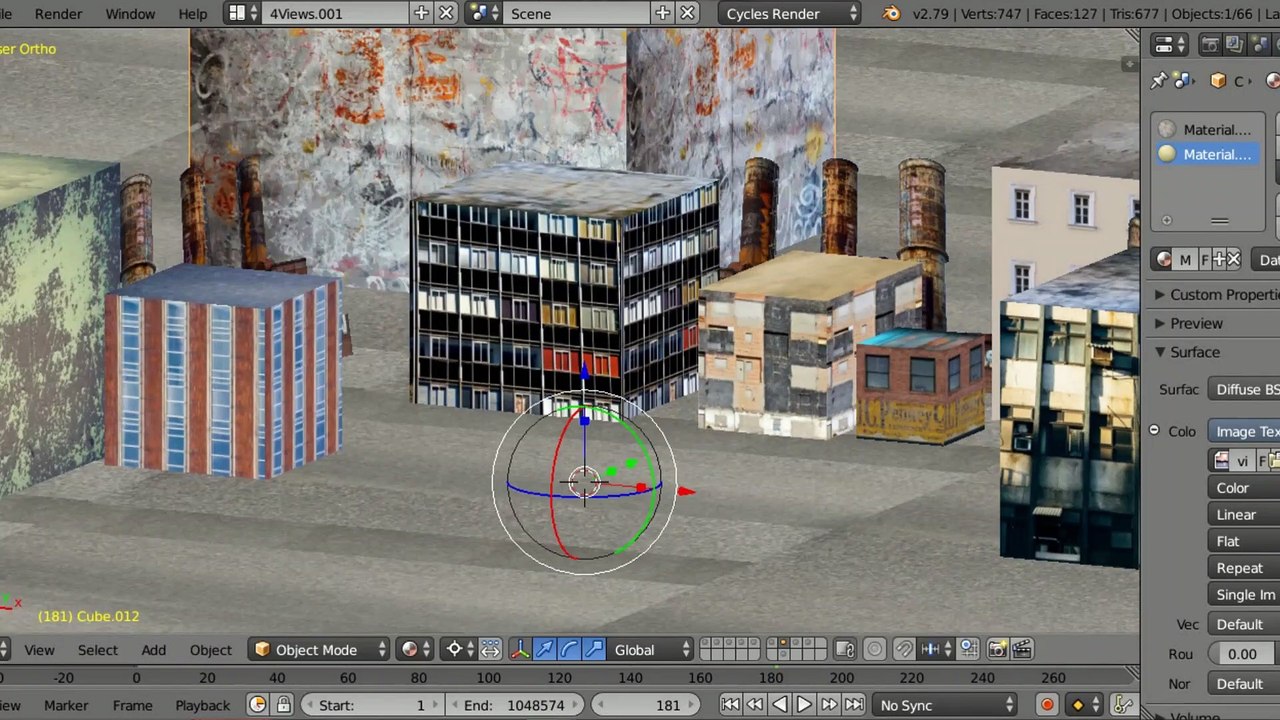This screenshot has width=1280, height=720.
Task: Unlink material with X icon
Action: [x=1234, y=259]
